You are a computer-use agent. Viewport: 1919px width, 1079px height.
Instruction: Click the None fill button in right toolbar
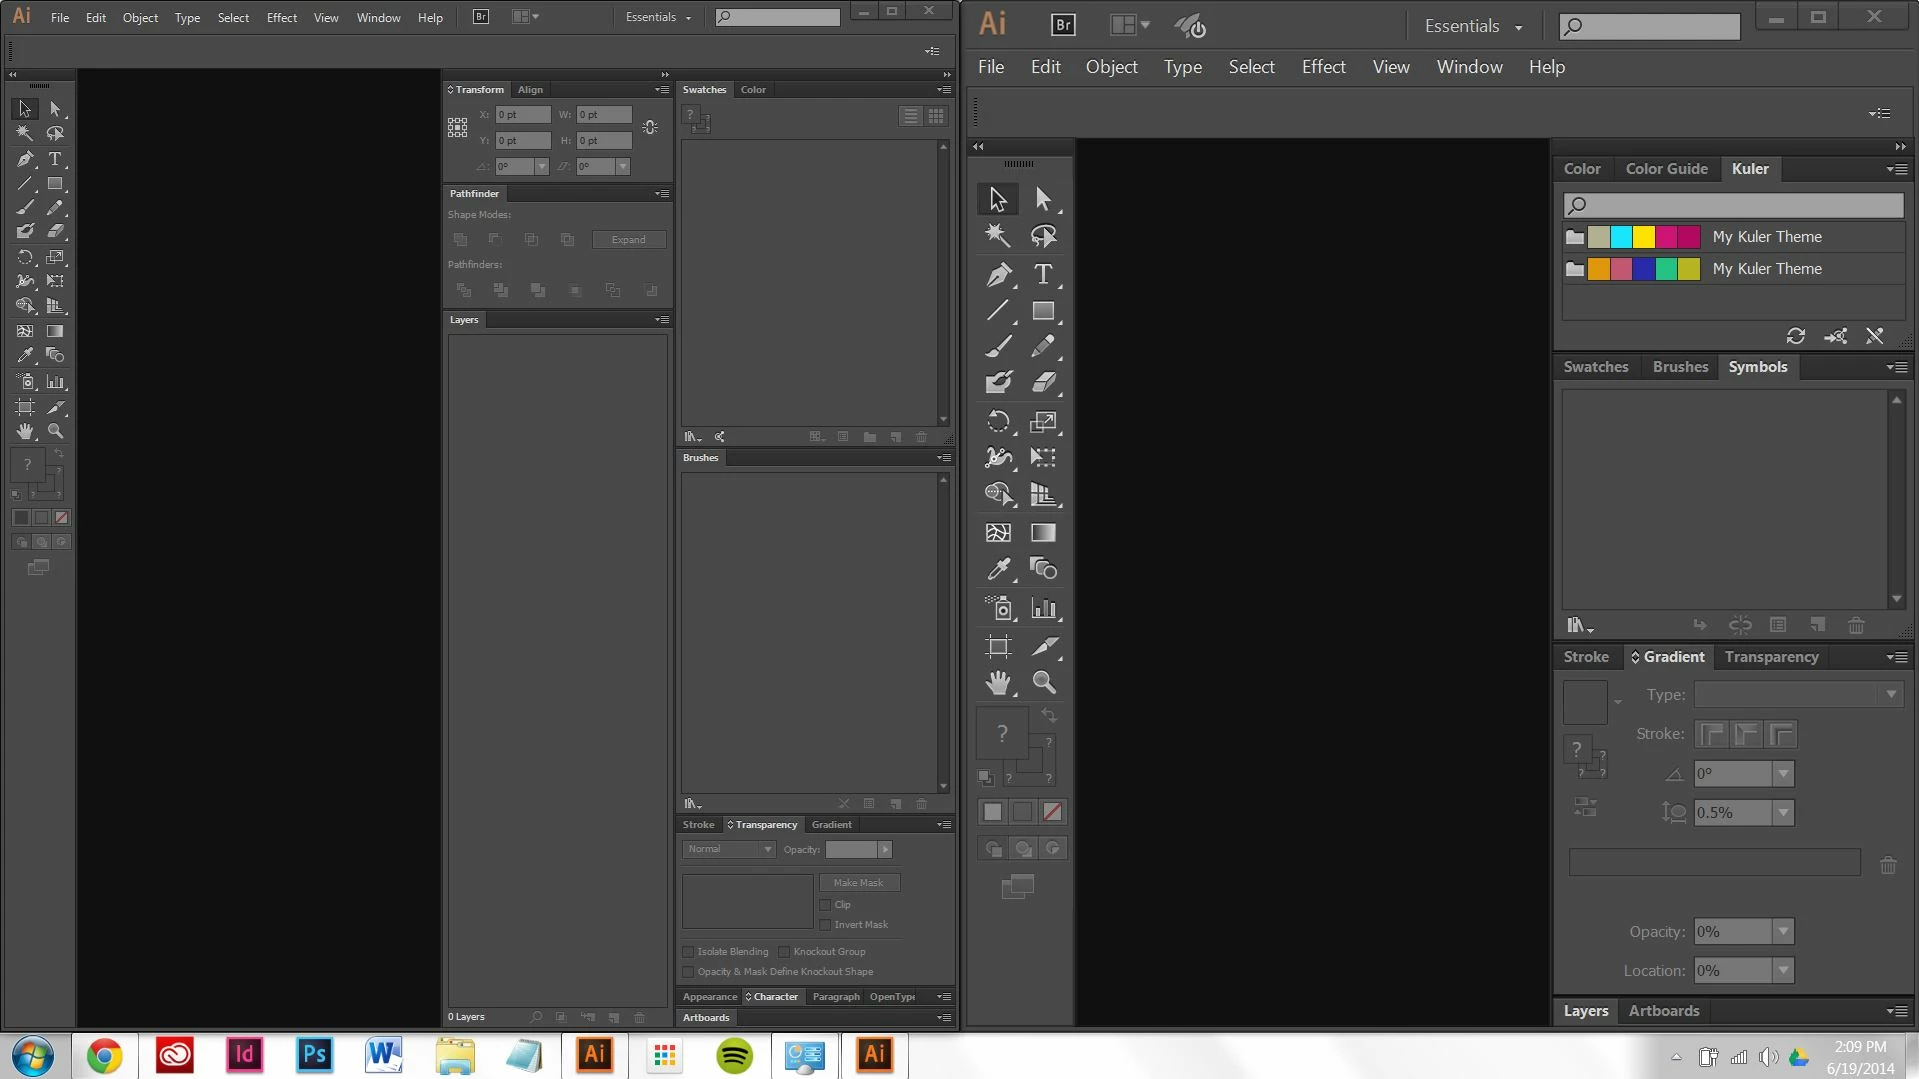pos(1052,812)
